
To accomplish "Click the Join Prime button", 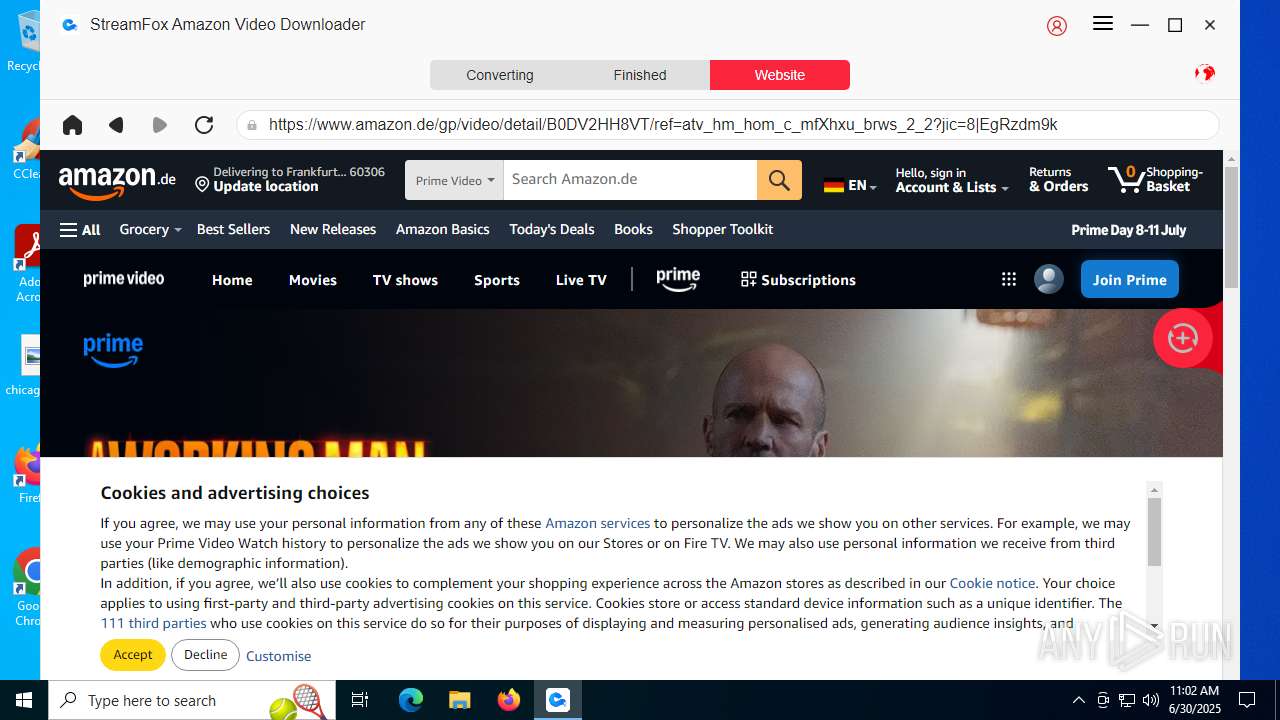I will tap(1130, 280).
